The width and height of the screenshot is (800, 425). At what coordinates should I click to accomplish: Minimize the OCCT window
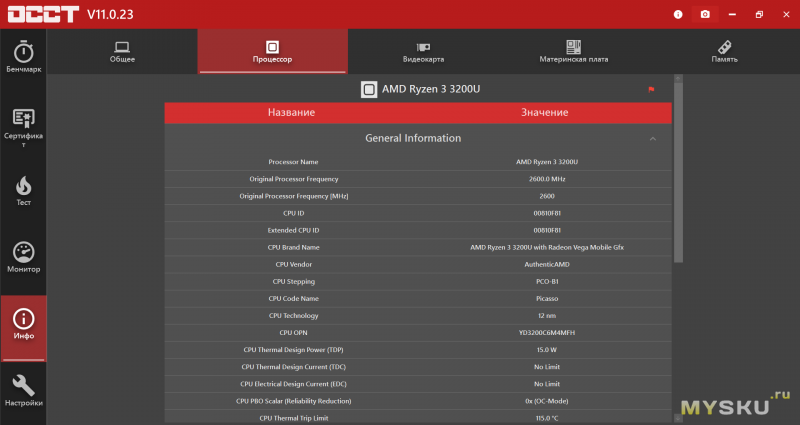(x=732, y=14)
